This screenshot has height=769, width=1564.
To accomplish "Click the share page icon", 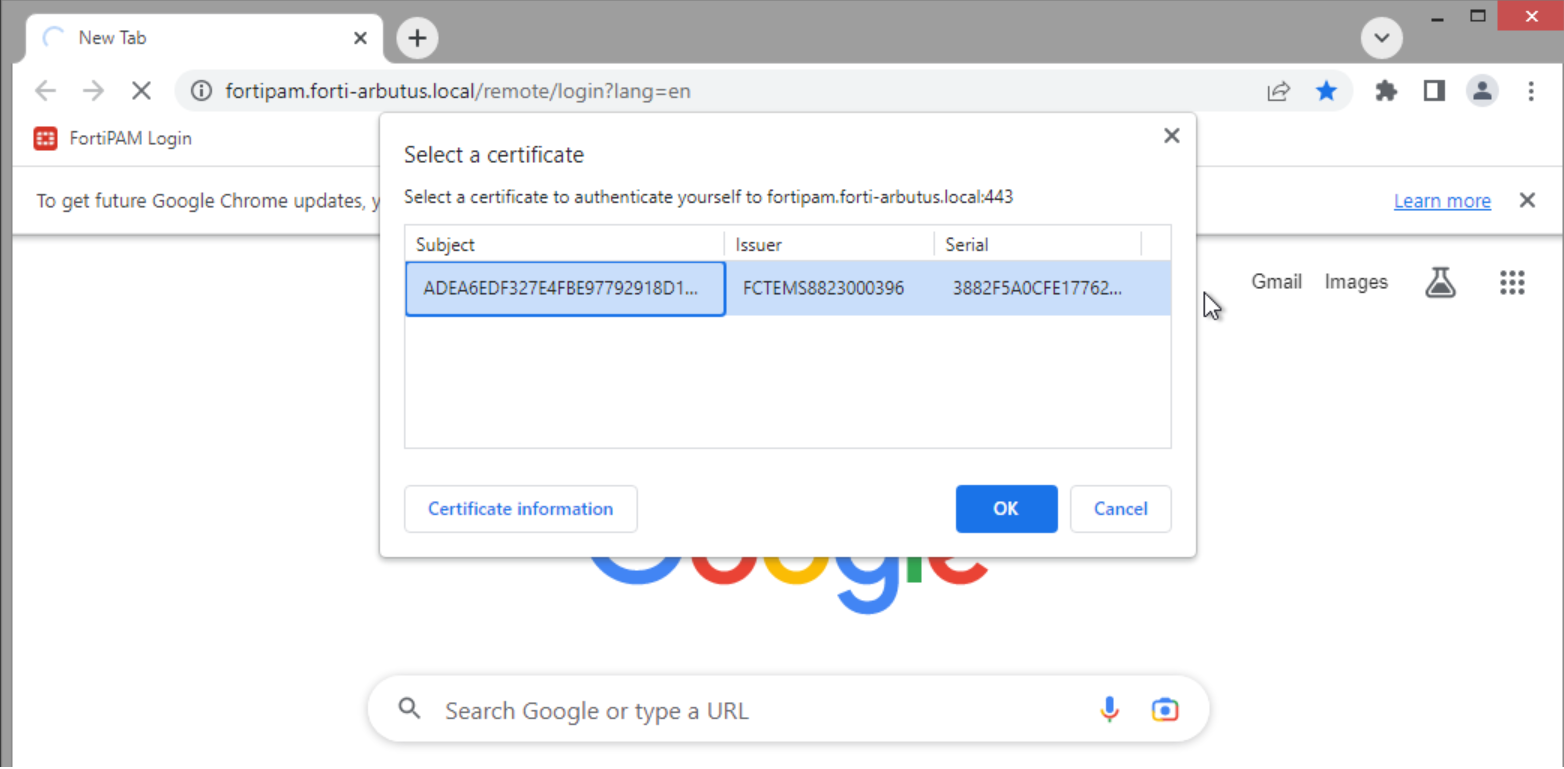I will point(1278,90).
